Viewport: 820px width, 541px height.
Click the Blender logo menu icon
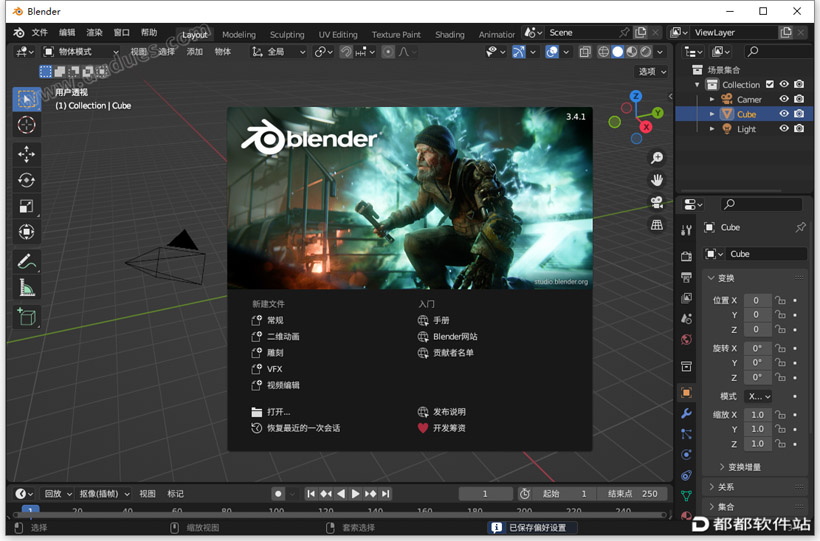tap(18, 32)
